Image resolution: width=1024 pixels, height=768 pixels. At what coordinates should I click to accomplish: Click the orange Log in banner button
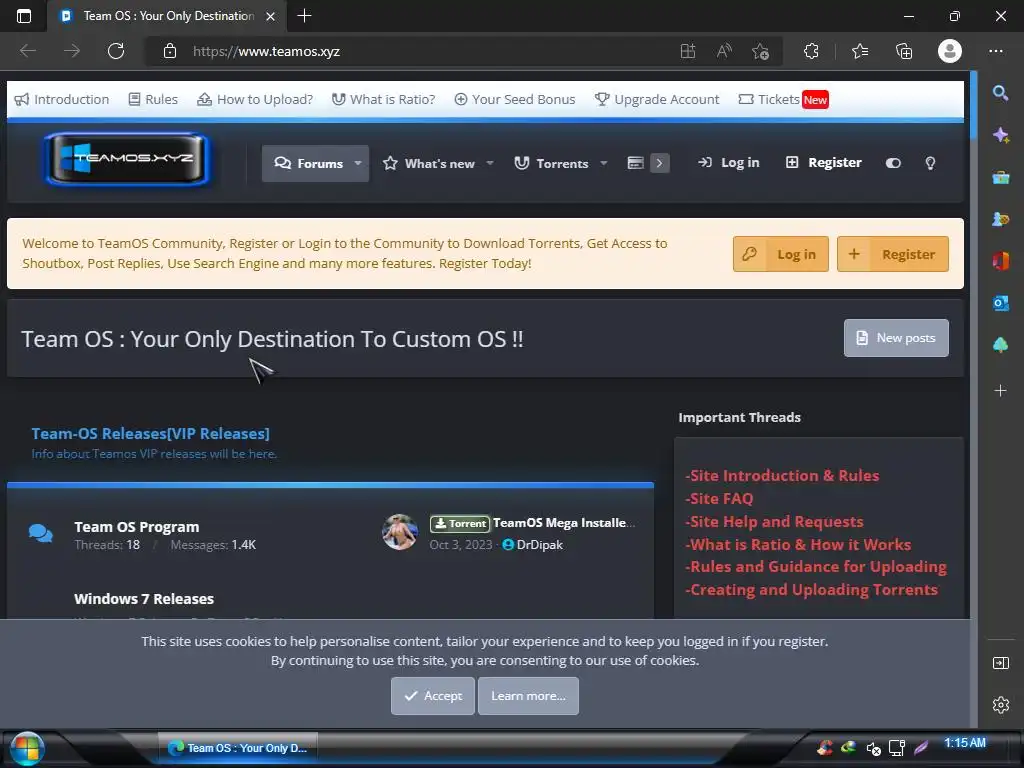pyautogui.click(x=780, y=254)
